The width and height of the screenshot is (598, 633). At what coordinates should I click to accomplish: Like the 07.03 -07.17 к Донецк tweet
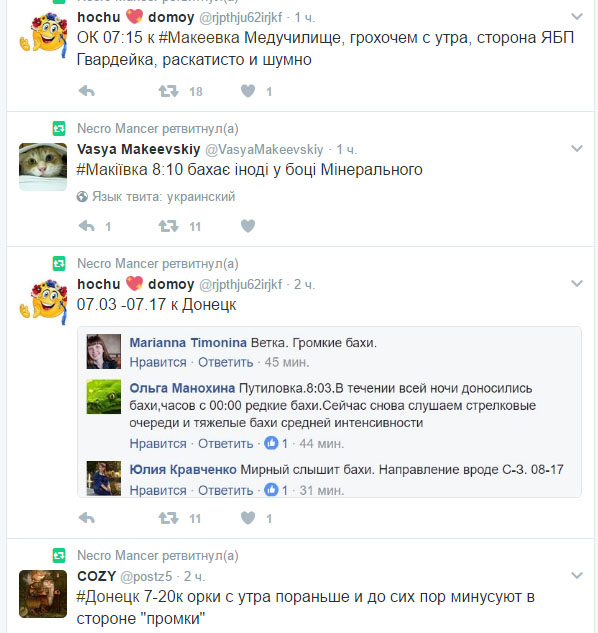tap(248, 518)
